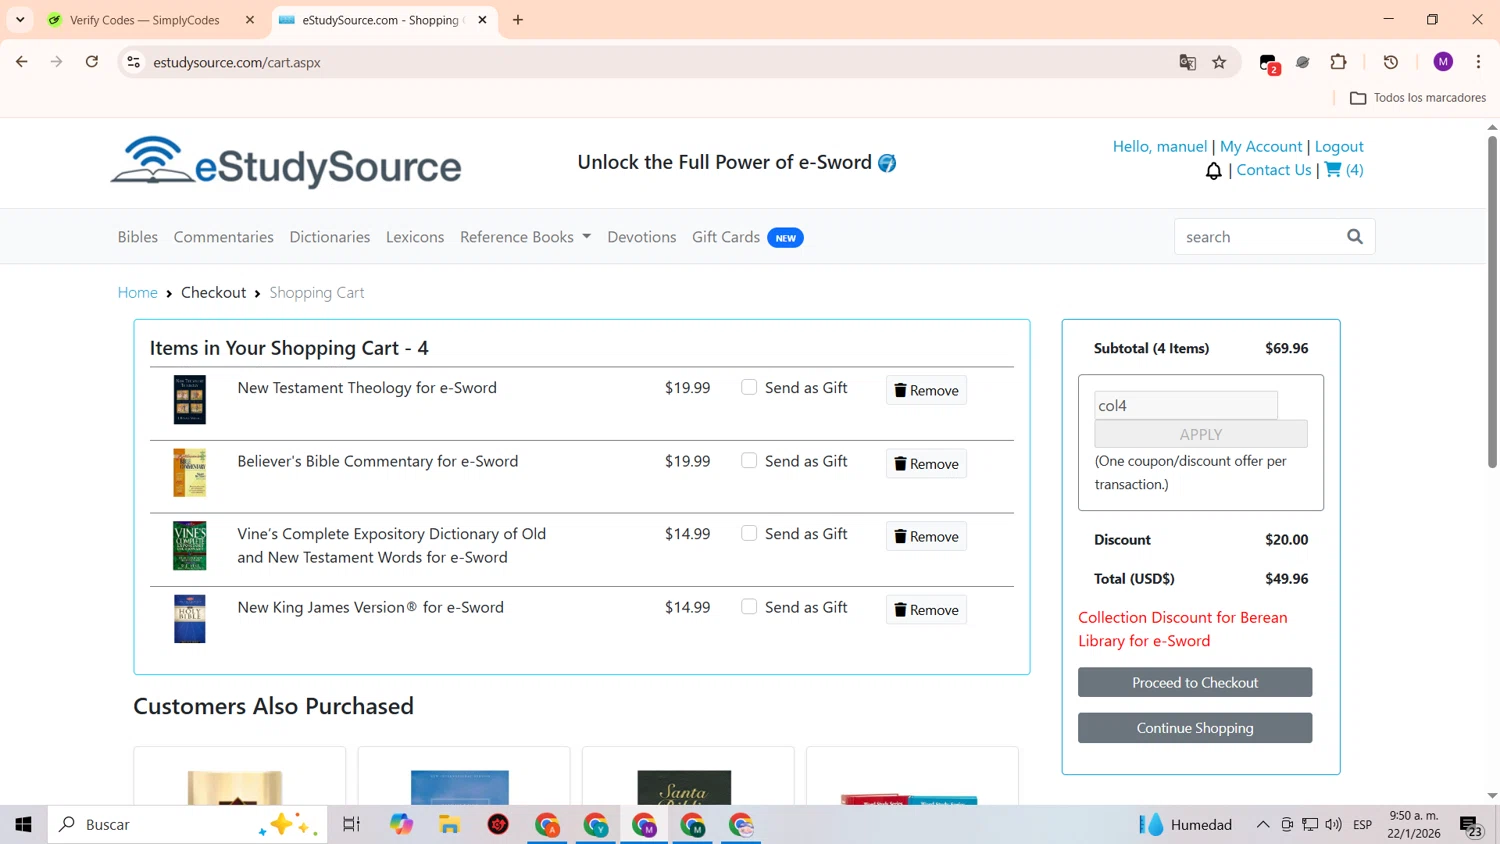View site information icon in address bar
Image resolution: width=1500 pixels, height=844 pixels.
point(133,62)
